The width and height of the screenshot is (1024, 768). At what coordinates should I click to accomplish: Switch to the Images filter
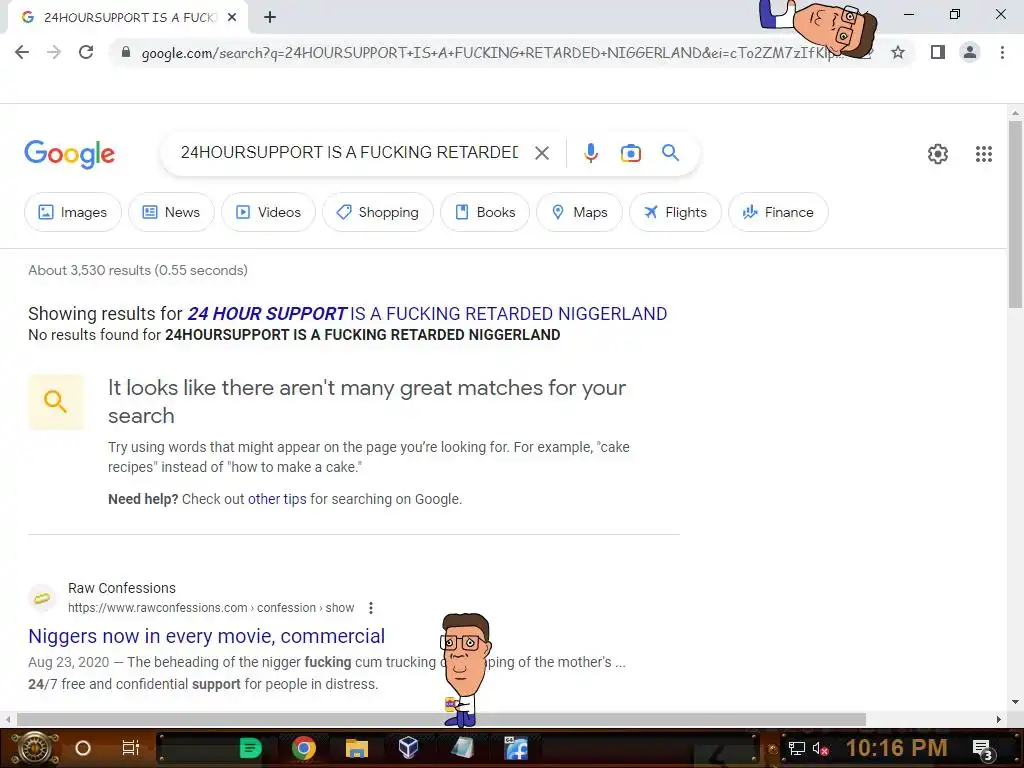(x=73, y=212)
